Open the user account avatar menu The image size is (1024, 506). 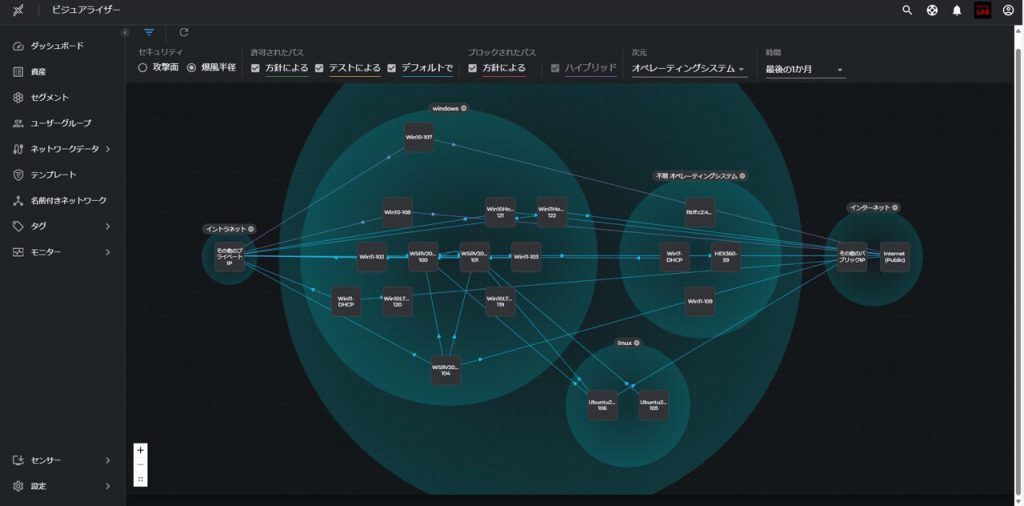(1008, 10)
